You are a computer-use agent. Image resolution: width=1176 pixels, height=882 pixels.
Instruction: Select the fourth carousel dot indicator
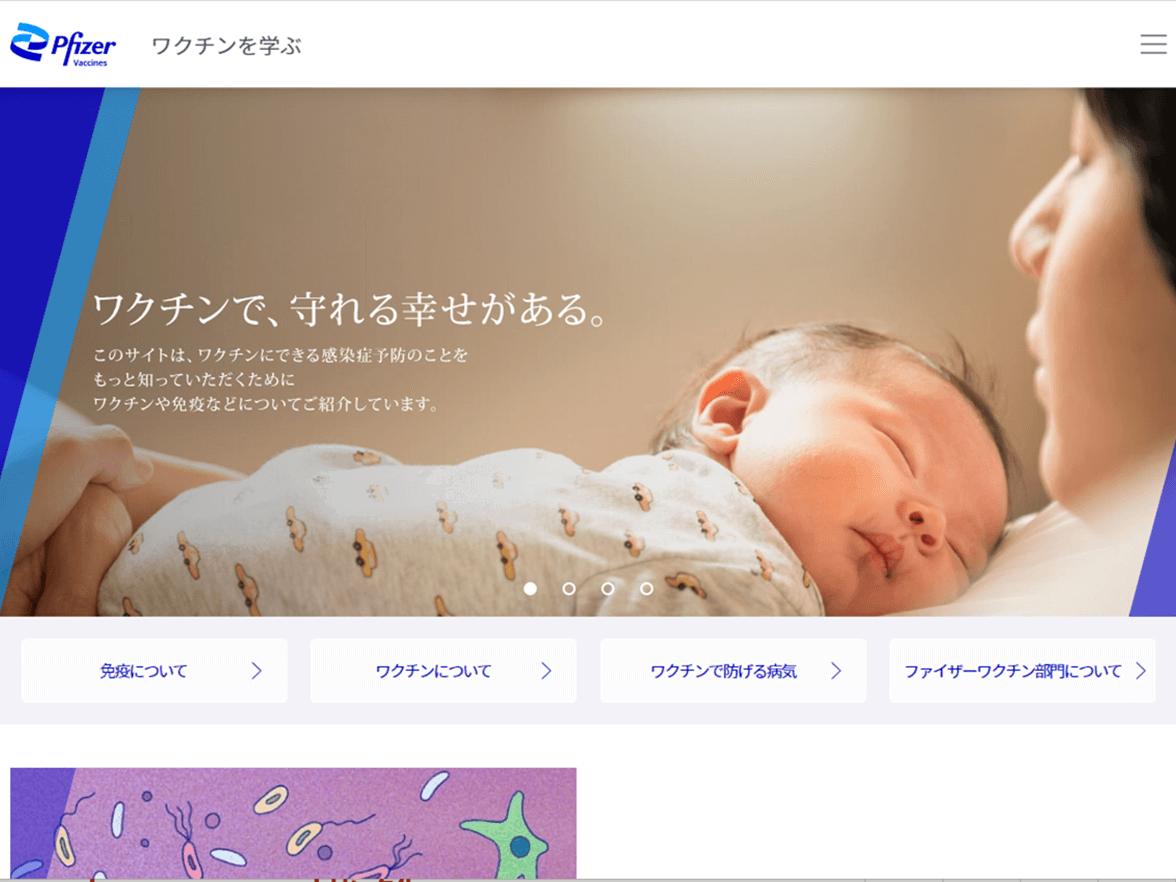coord(646,589)
